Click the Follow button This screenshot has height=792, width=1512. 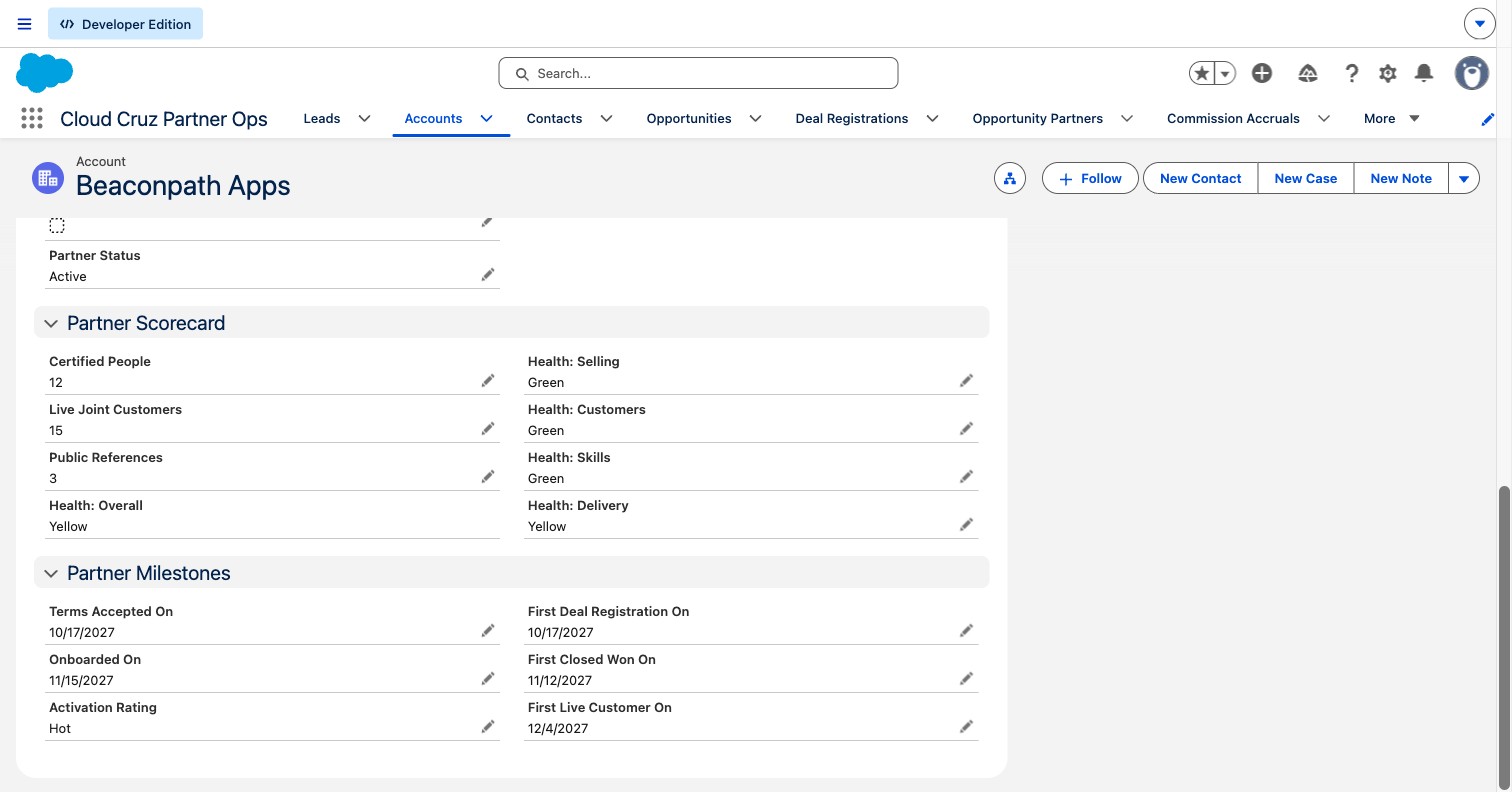1090,179
